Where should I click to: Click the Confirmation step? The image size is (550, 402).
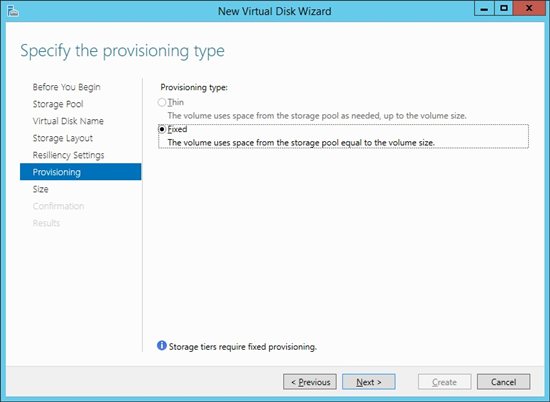[58, 206]
